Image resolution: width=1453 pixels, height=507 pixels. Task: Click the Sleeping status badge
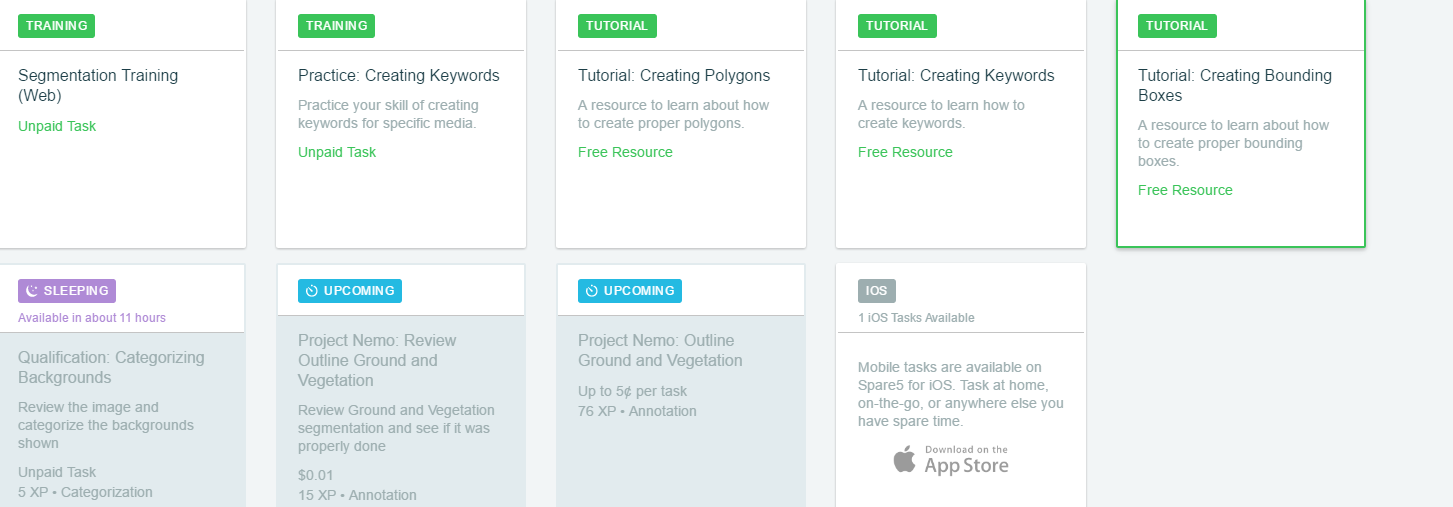coord(67,291)
